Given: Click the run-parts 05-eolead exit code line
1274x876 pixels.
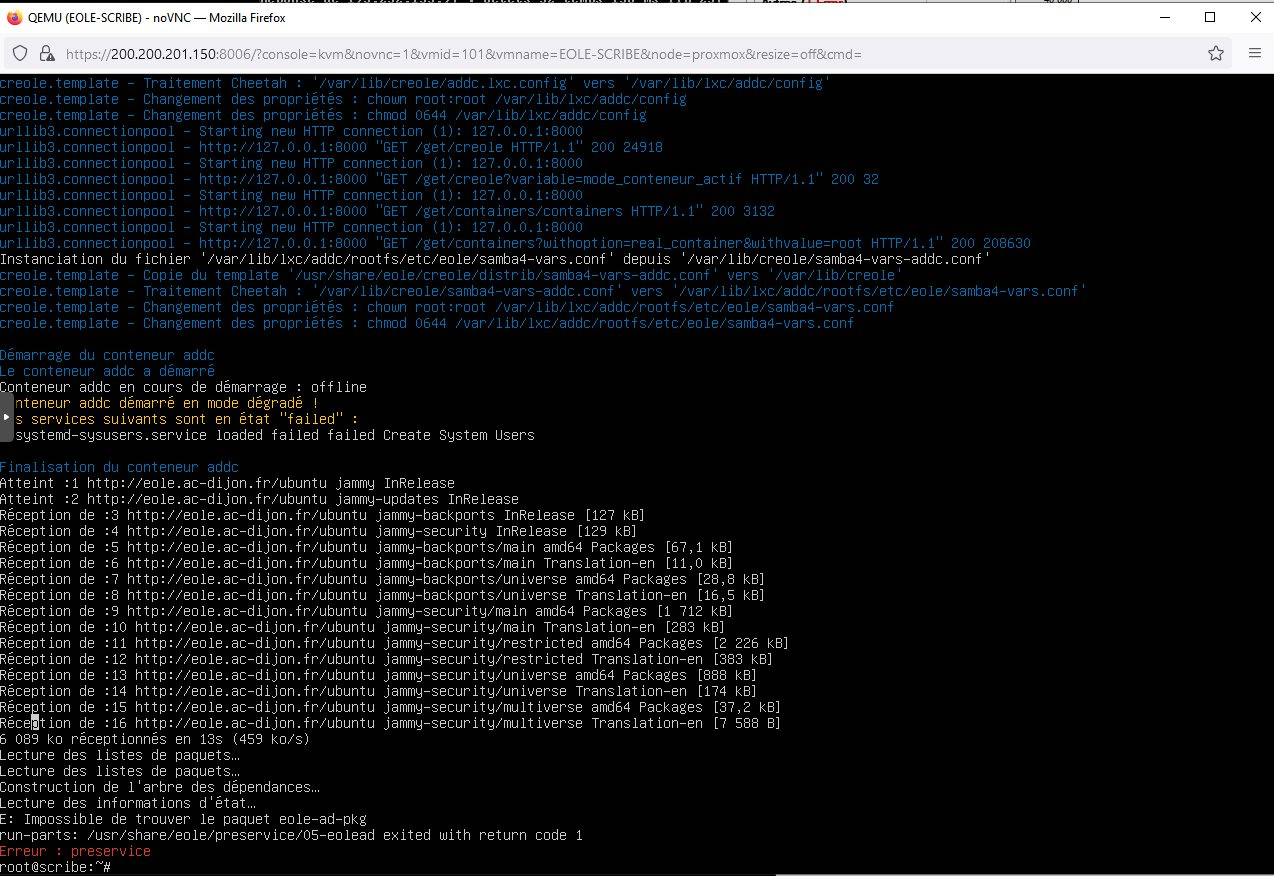Looking at the screenshot, I should coord(290,835).
